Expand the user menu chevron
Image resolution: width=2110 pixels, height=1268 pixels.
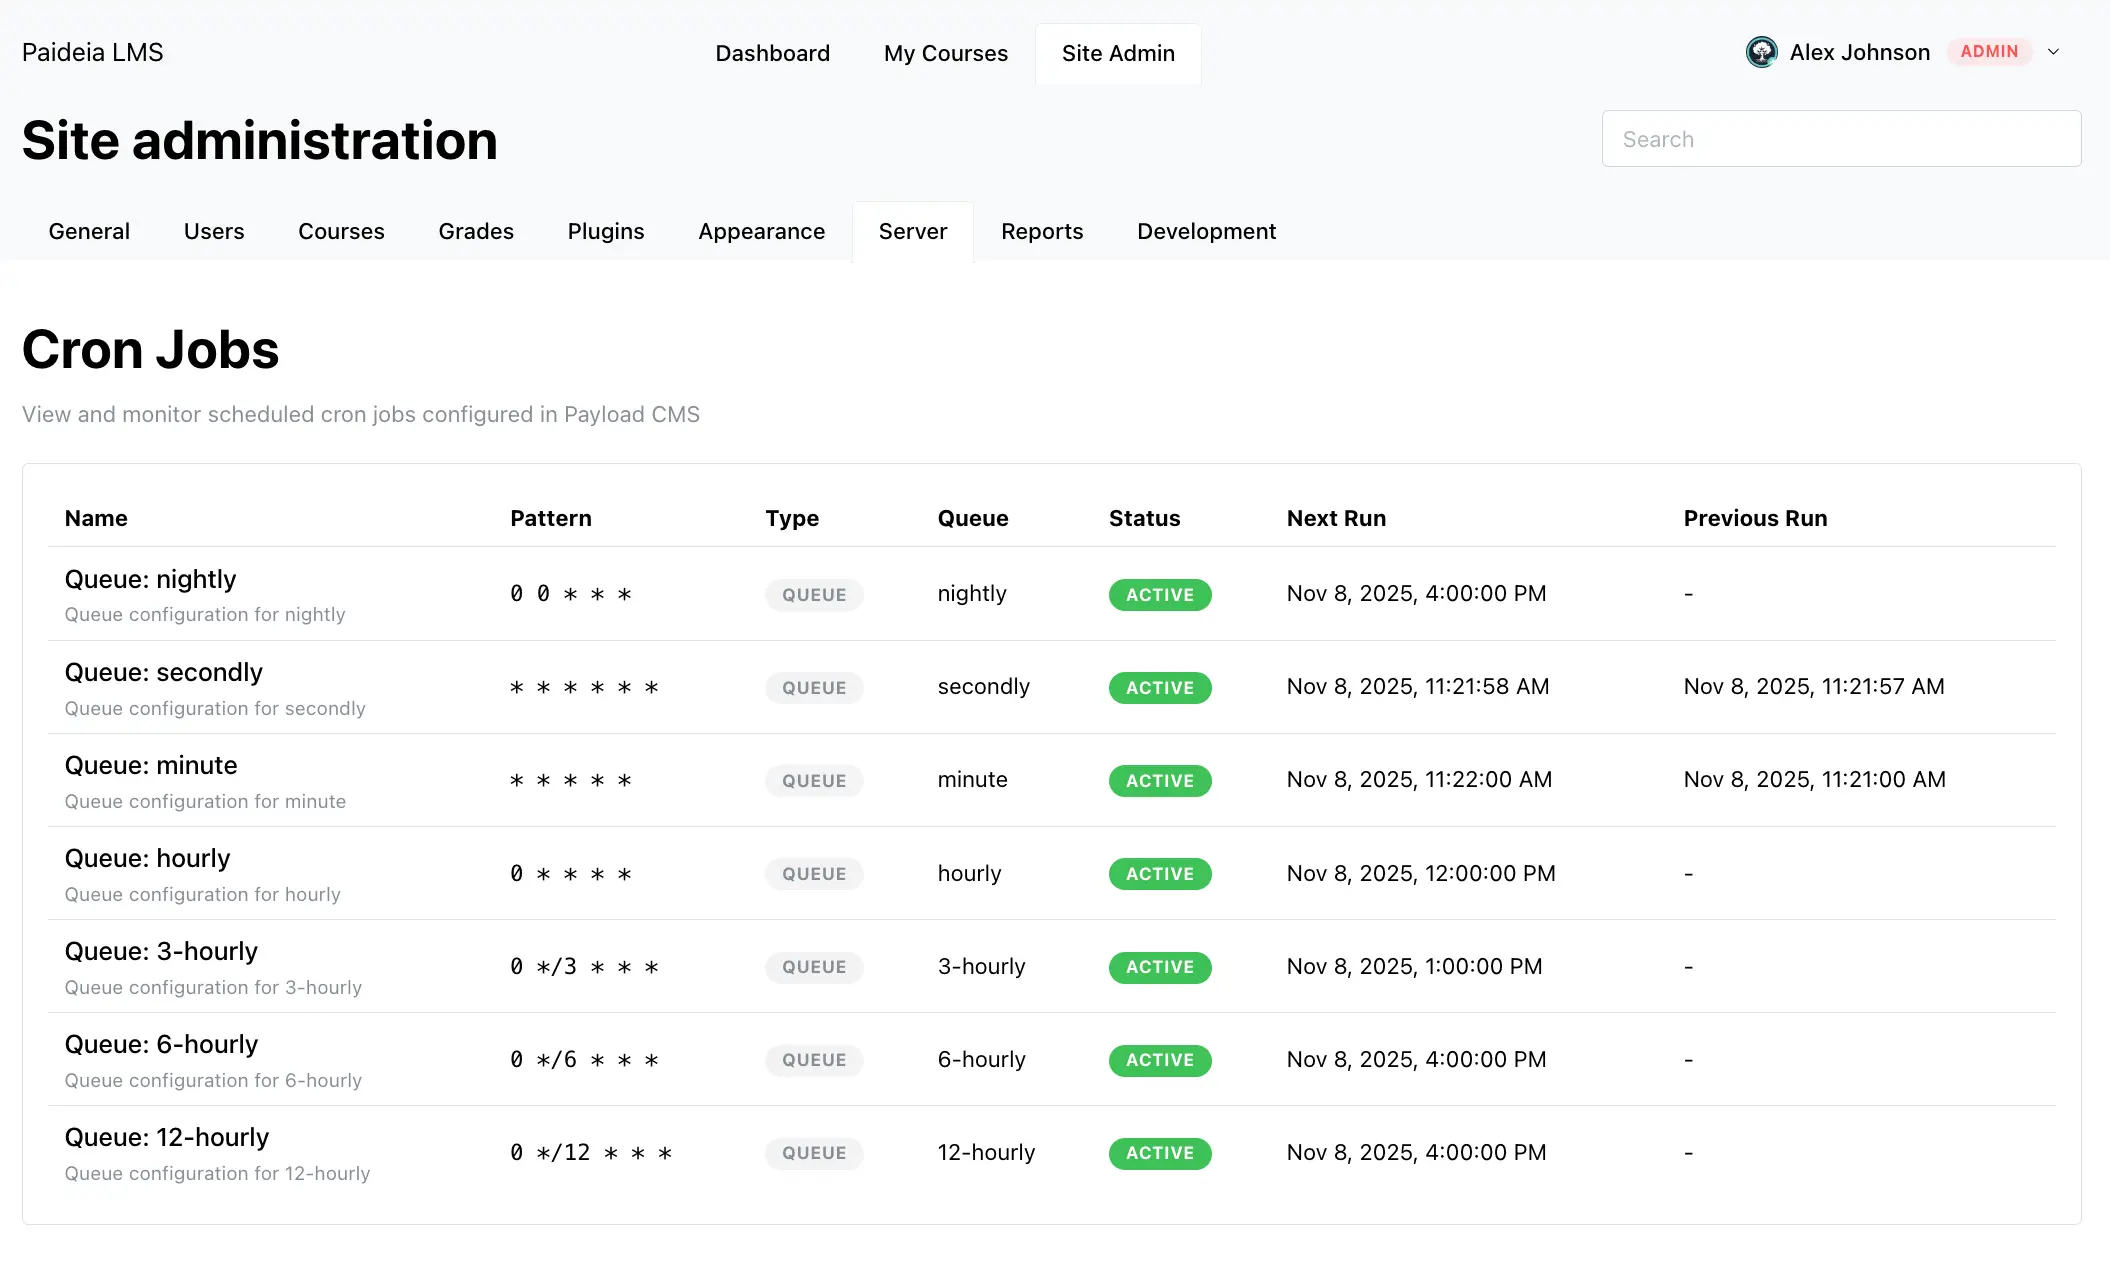coord(2053,52)
